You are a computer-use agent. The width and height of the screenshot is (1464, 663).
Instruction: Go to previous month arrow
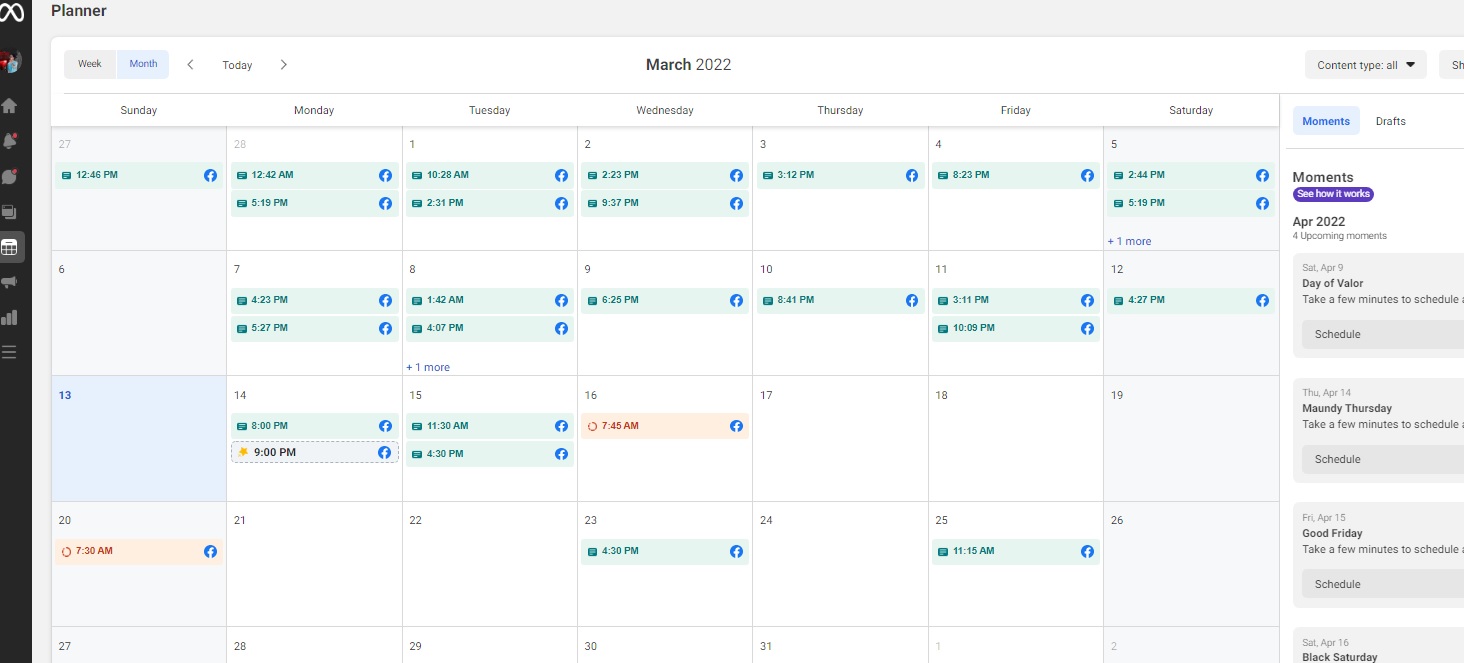190,64
